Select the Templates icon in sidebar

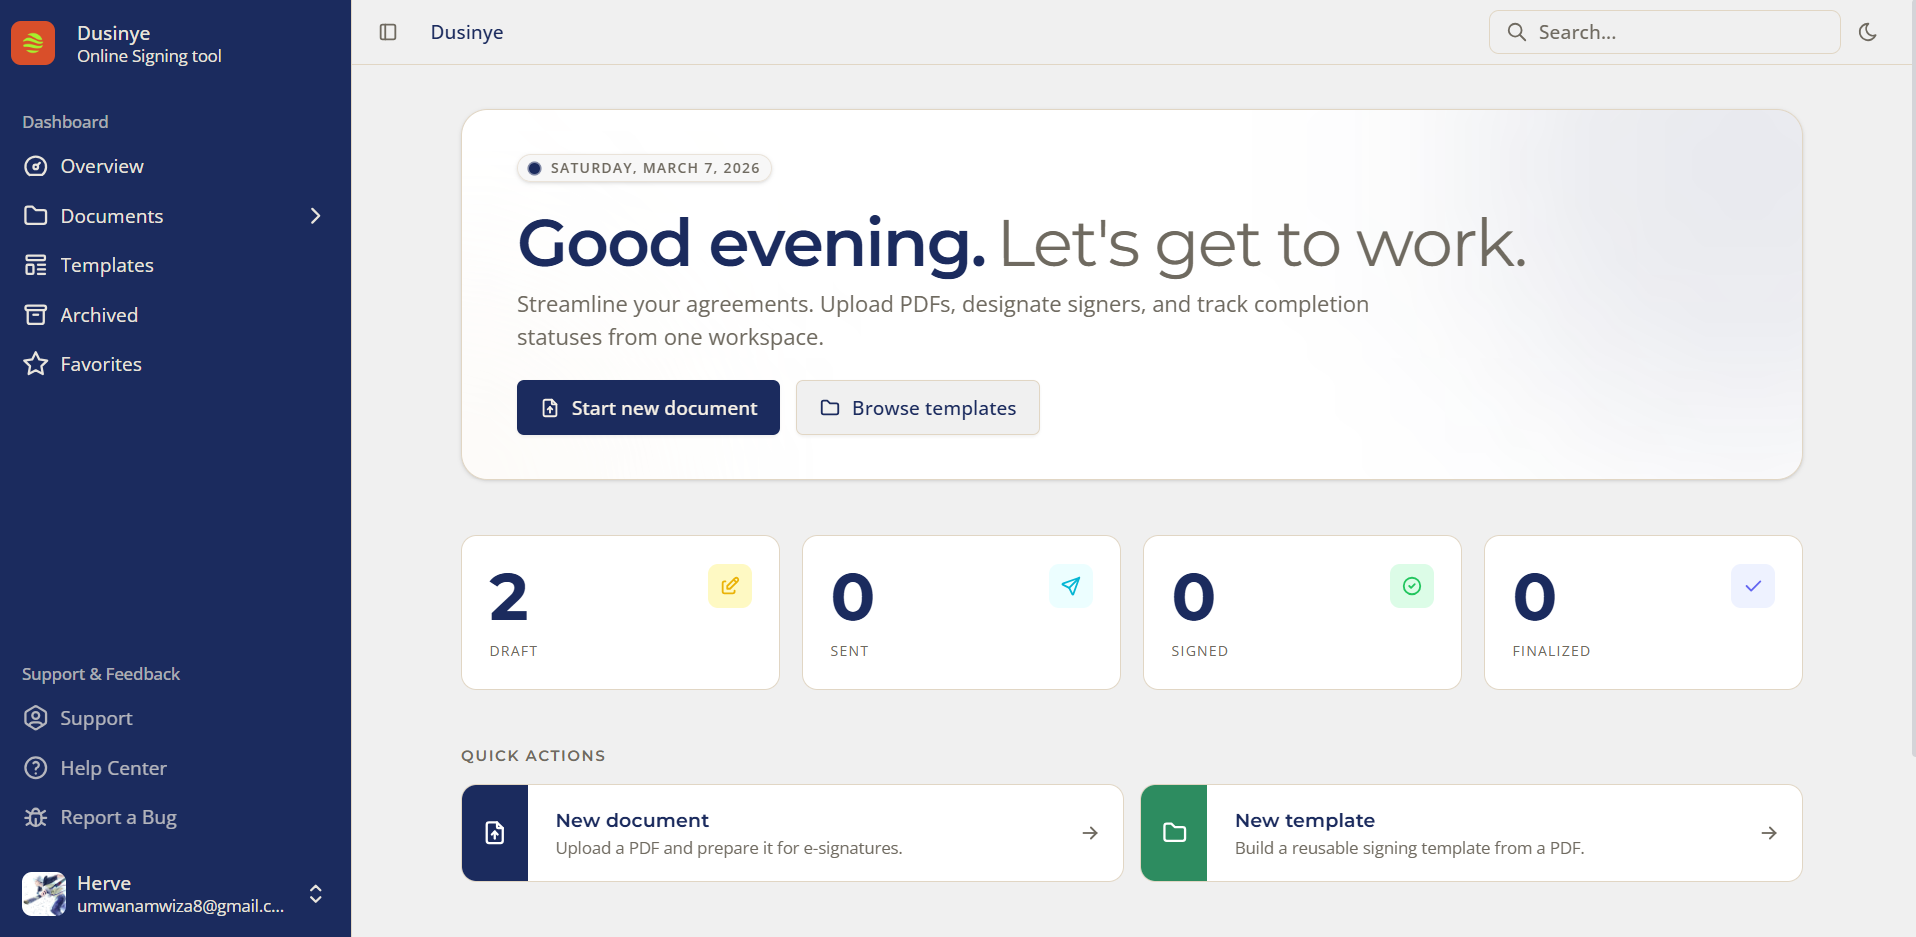point(36,264)
